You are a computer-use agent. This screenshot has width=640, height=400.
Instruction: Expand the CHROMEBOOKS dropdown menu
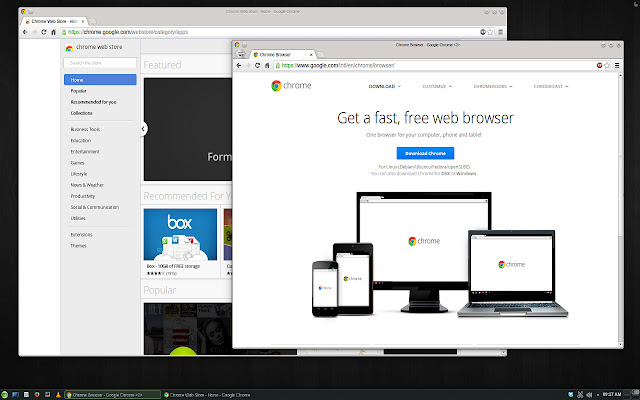coord(493,87)
